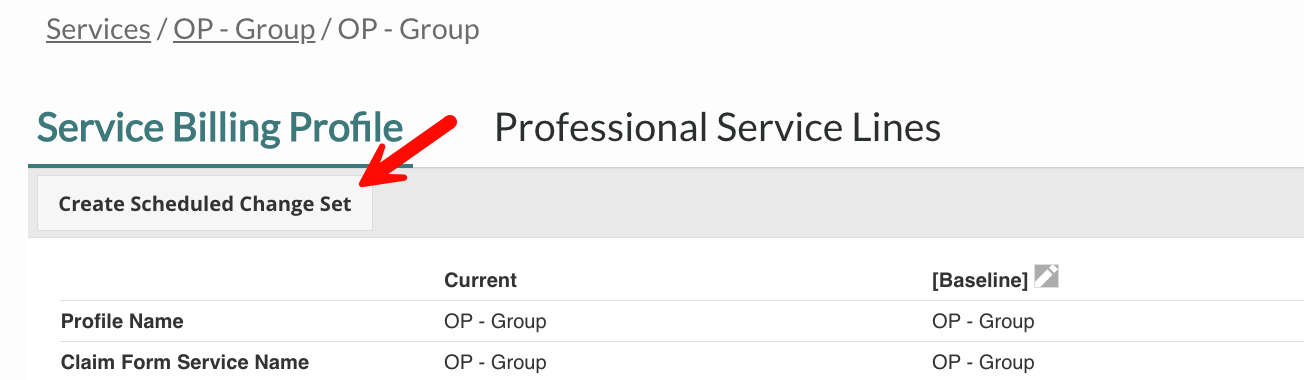The height and width of the screenshot is (380, 1304).
Task: Click the slash before the last breadcrumb
Action: [x=326, y=29]
